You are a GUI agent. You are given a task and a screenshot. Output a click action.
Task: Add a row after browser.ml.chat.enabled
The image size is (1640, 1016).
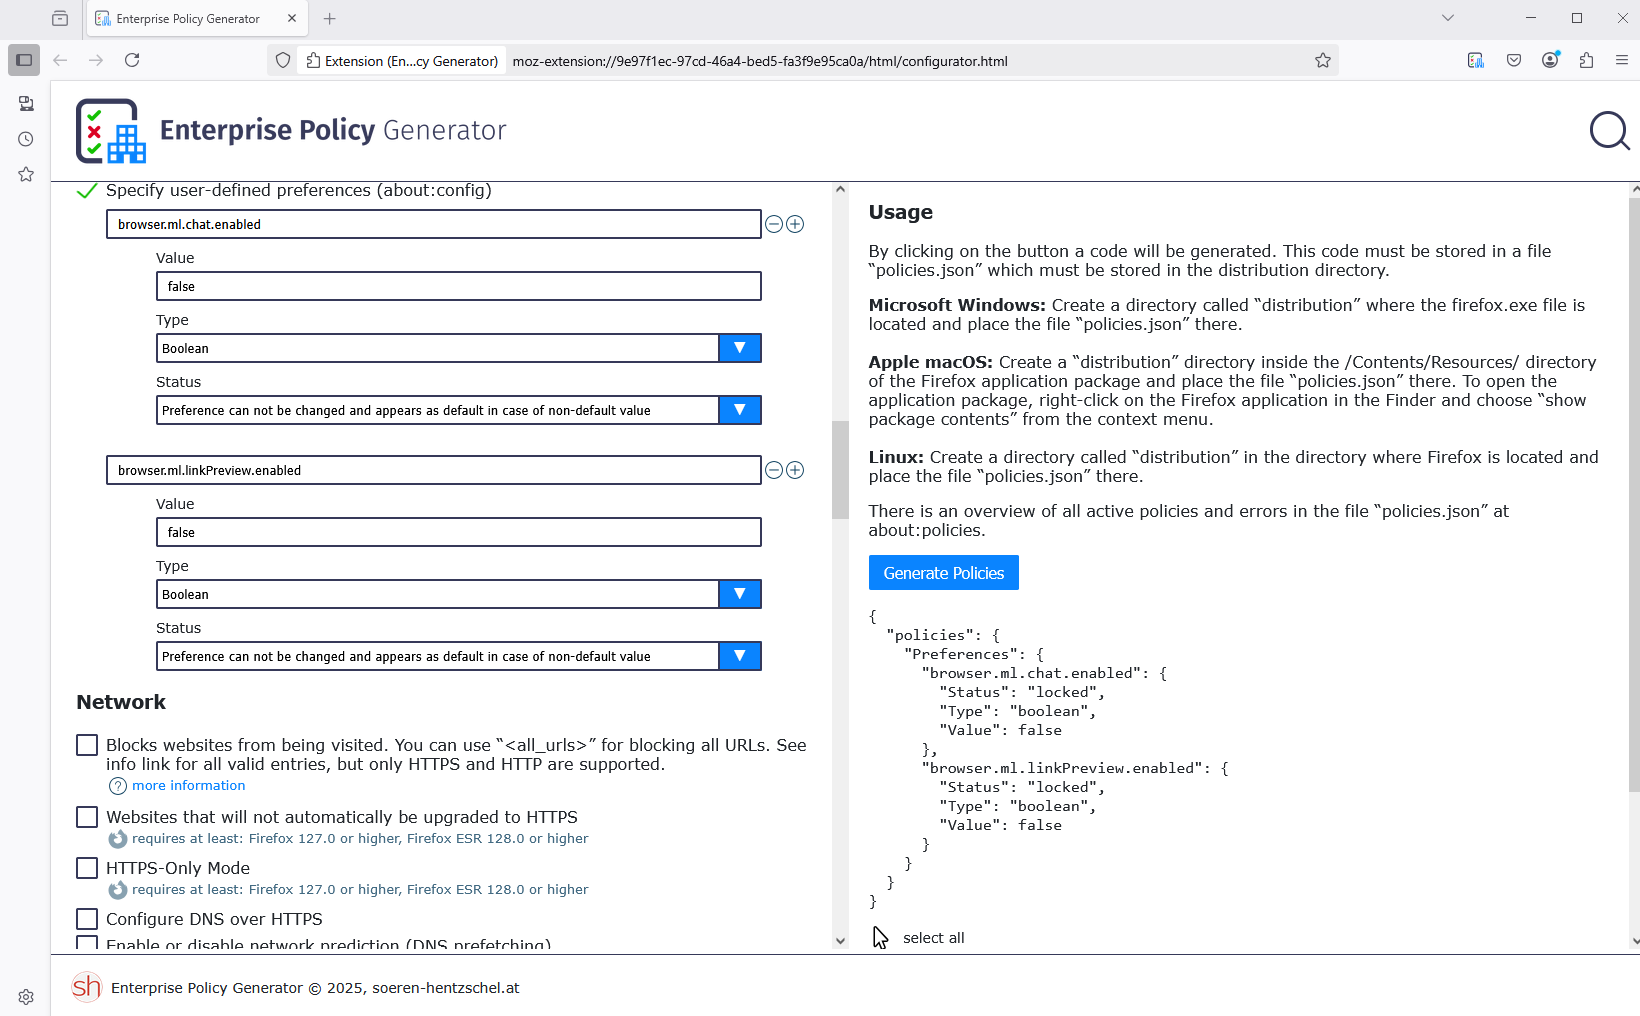pos(795,224)
